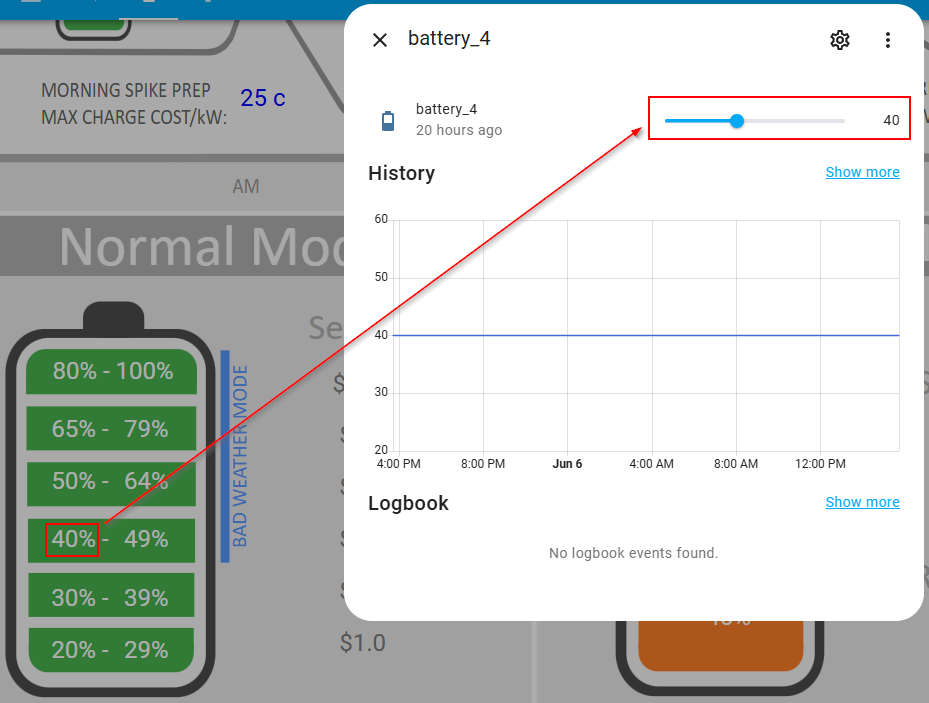This screenshot has width=929, height=703.
Task: Open the three-dot overflow menu
Action: tap(888, 40)
